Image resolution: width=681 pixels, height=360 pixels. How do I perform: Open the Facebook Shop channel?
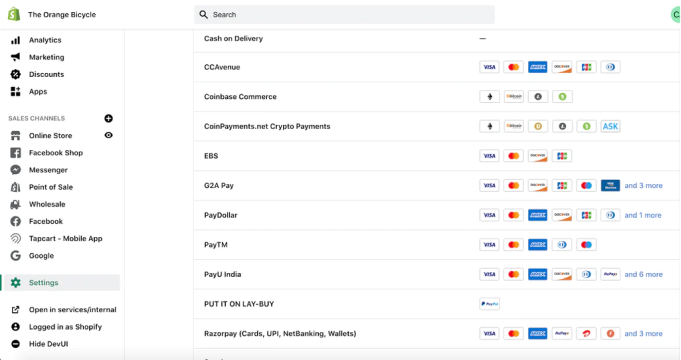coord(56,153)
